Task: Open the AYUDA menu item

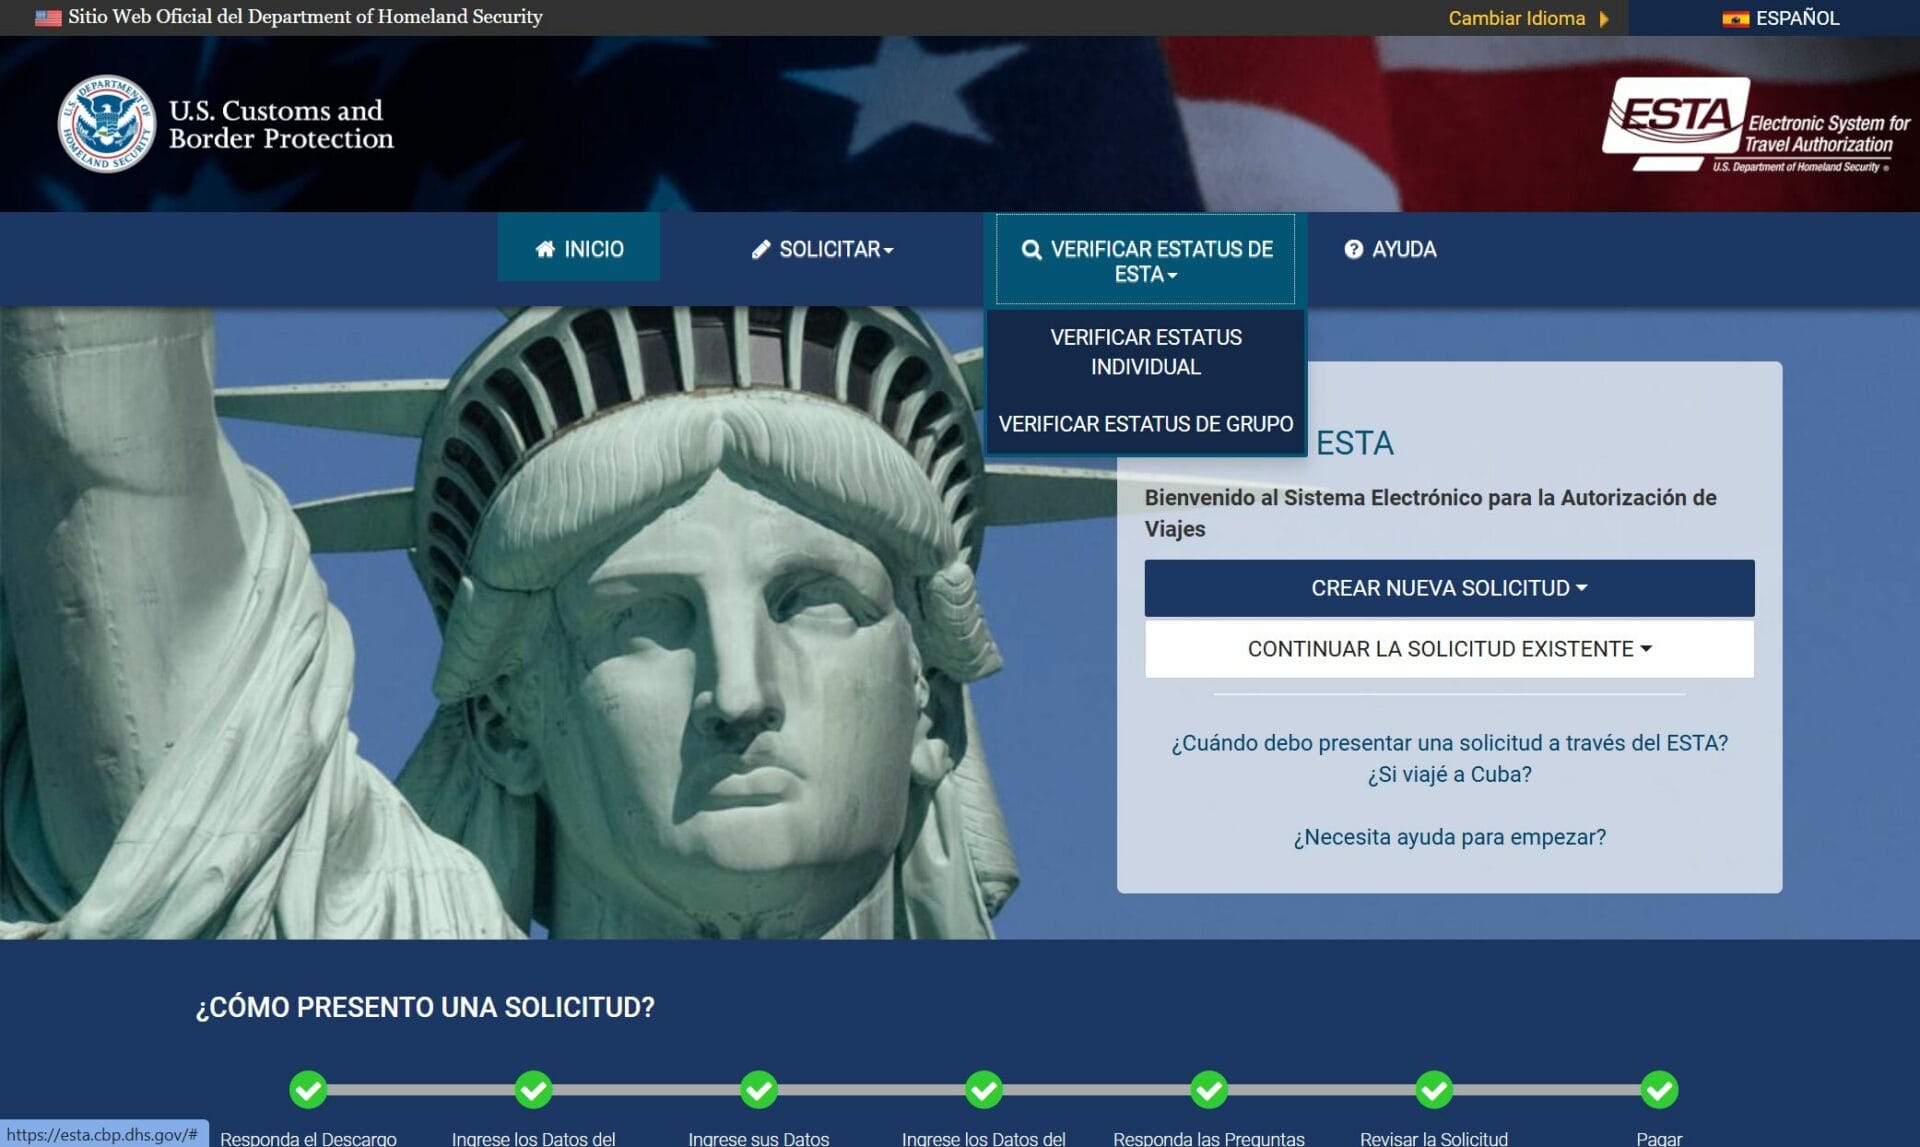Action: [1390, 249]
